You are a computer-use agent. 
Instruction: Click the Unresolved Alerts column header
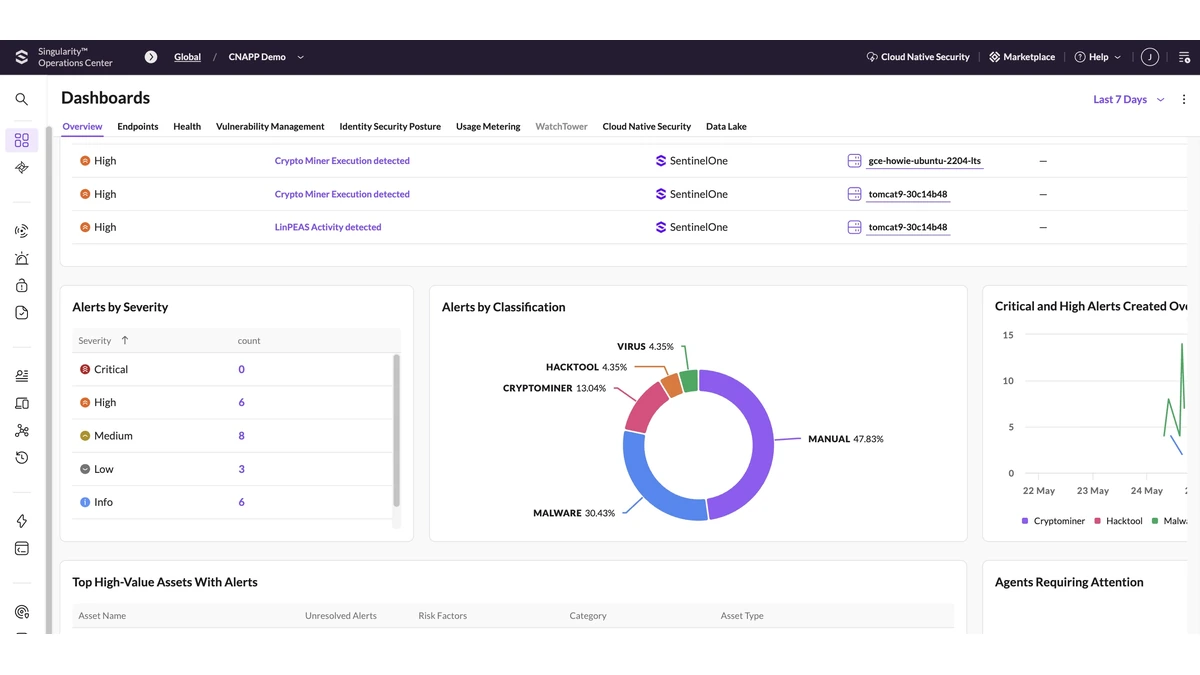coord(341,616)
